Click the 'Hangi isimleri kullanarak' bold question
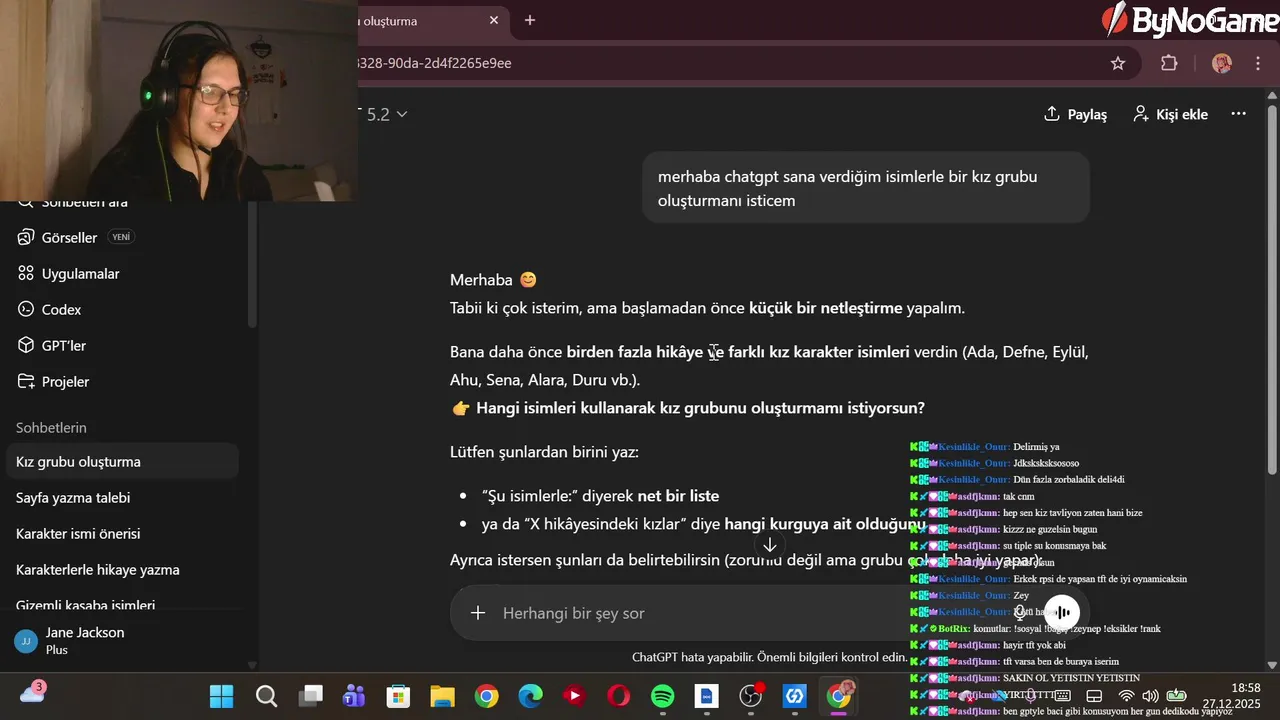 pyautogui.click(x=700, y=408)
